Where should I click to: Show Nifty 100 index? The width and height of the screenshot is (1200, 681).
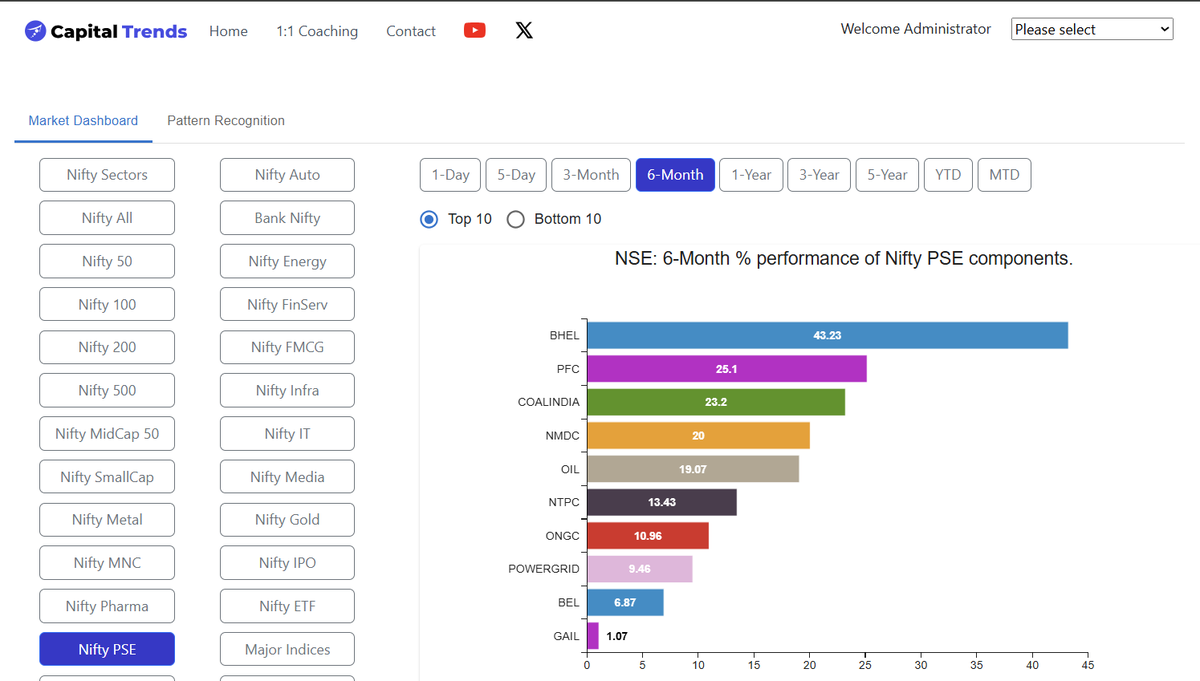coord(107,304)
